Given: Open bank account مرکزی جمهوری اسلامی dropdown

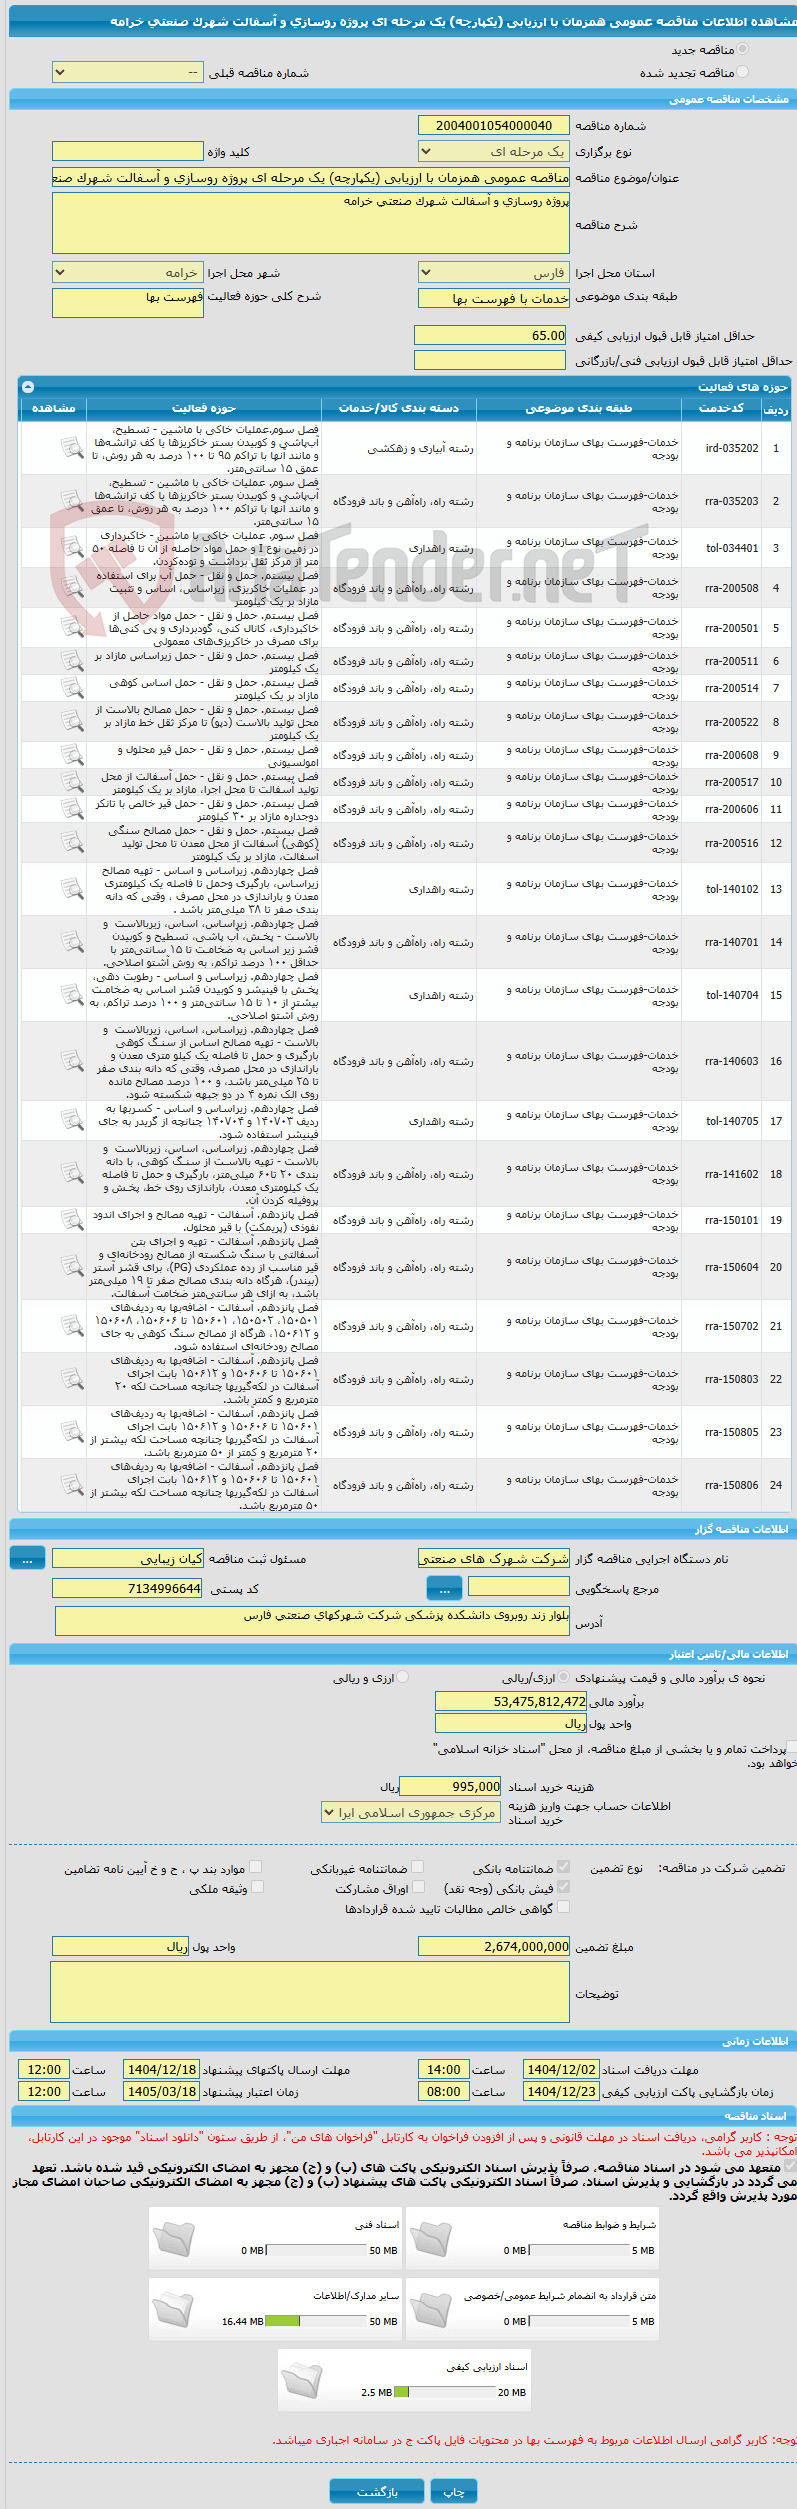Looking at the screenshot, I should pos(410,1811).
